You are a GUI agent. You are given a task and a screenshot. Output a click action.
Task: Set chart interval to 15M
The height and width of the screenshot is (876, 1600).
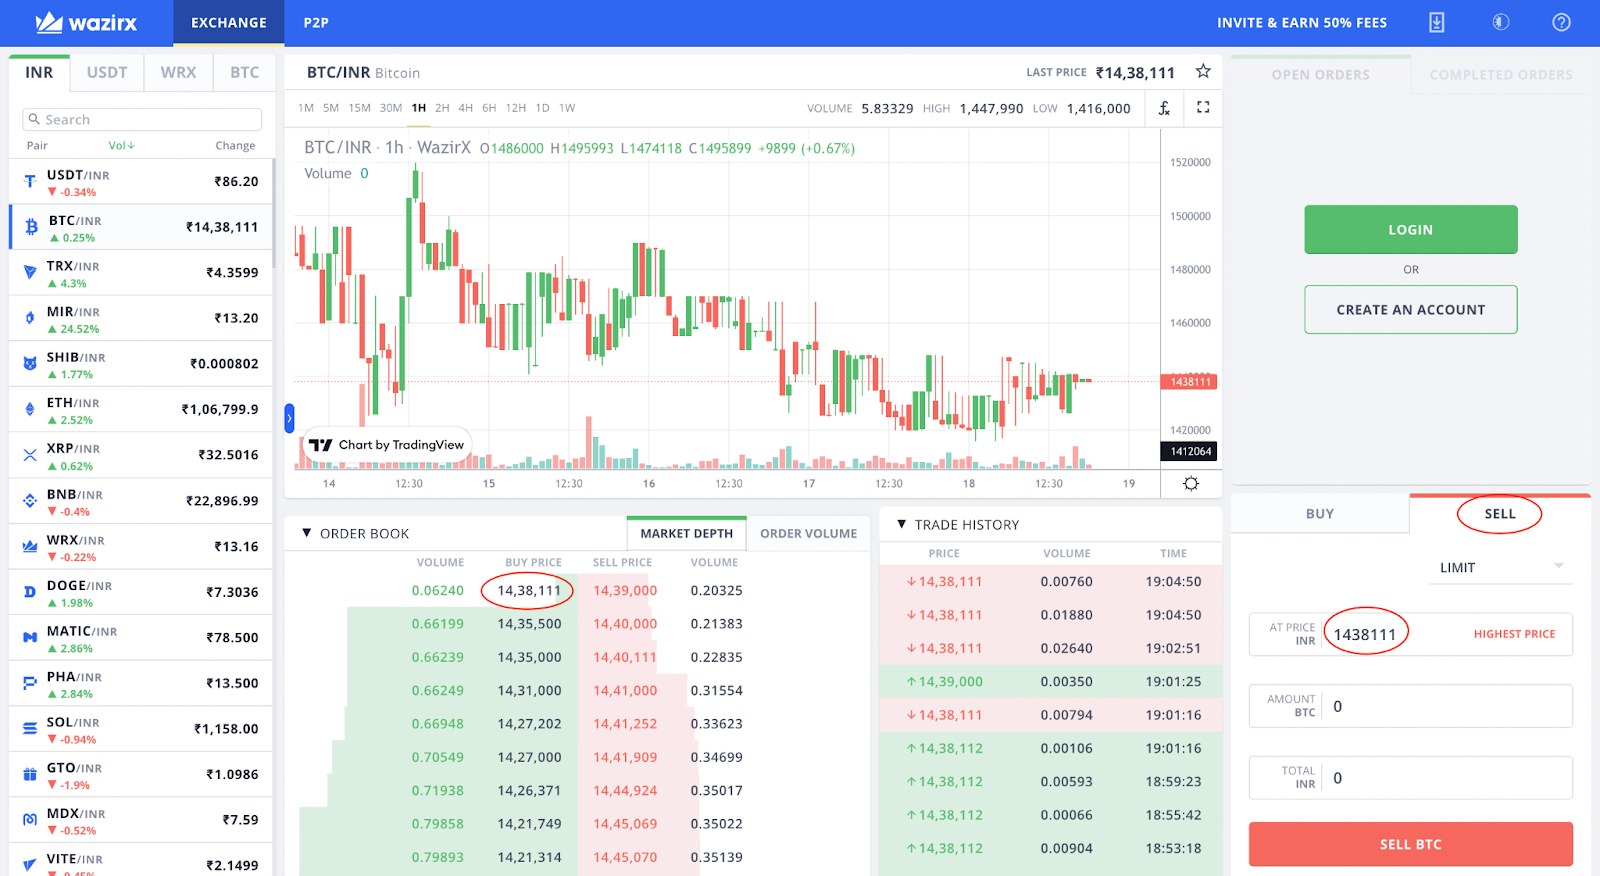point(360,108)
